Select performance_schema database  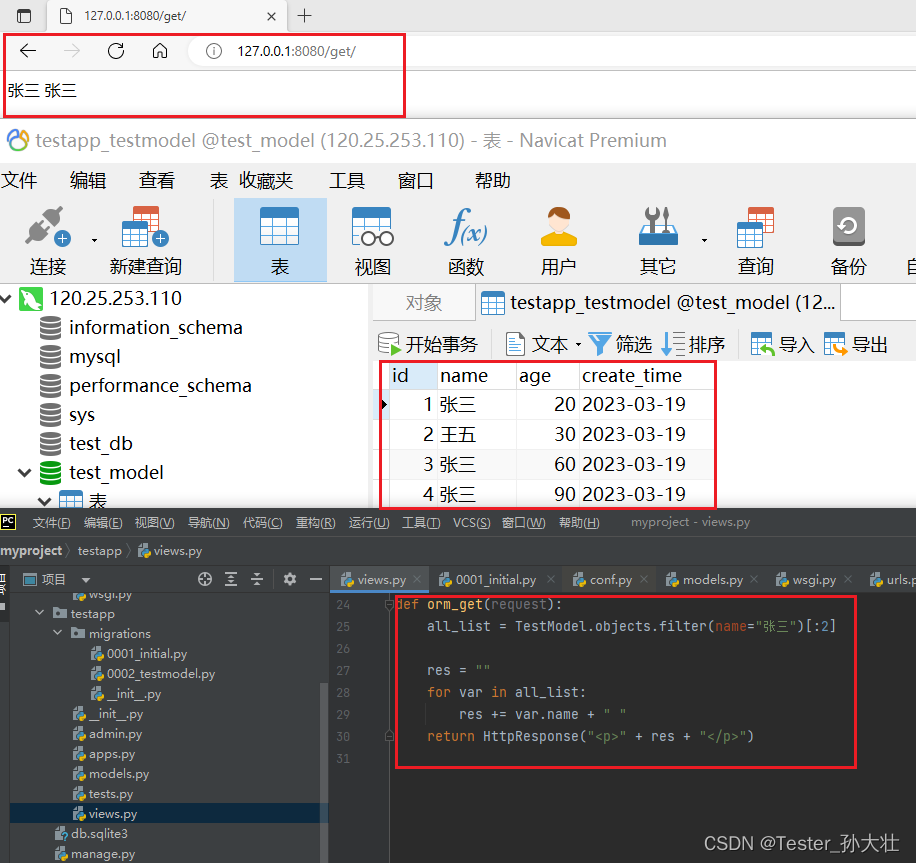coord(160,386)
